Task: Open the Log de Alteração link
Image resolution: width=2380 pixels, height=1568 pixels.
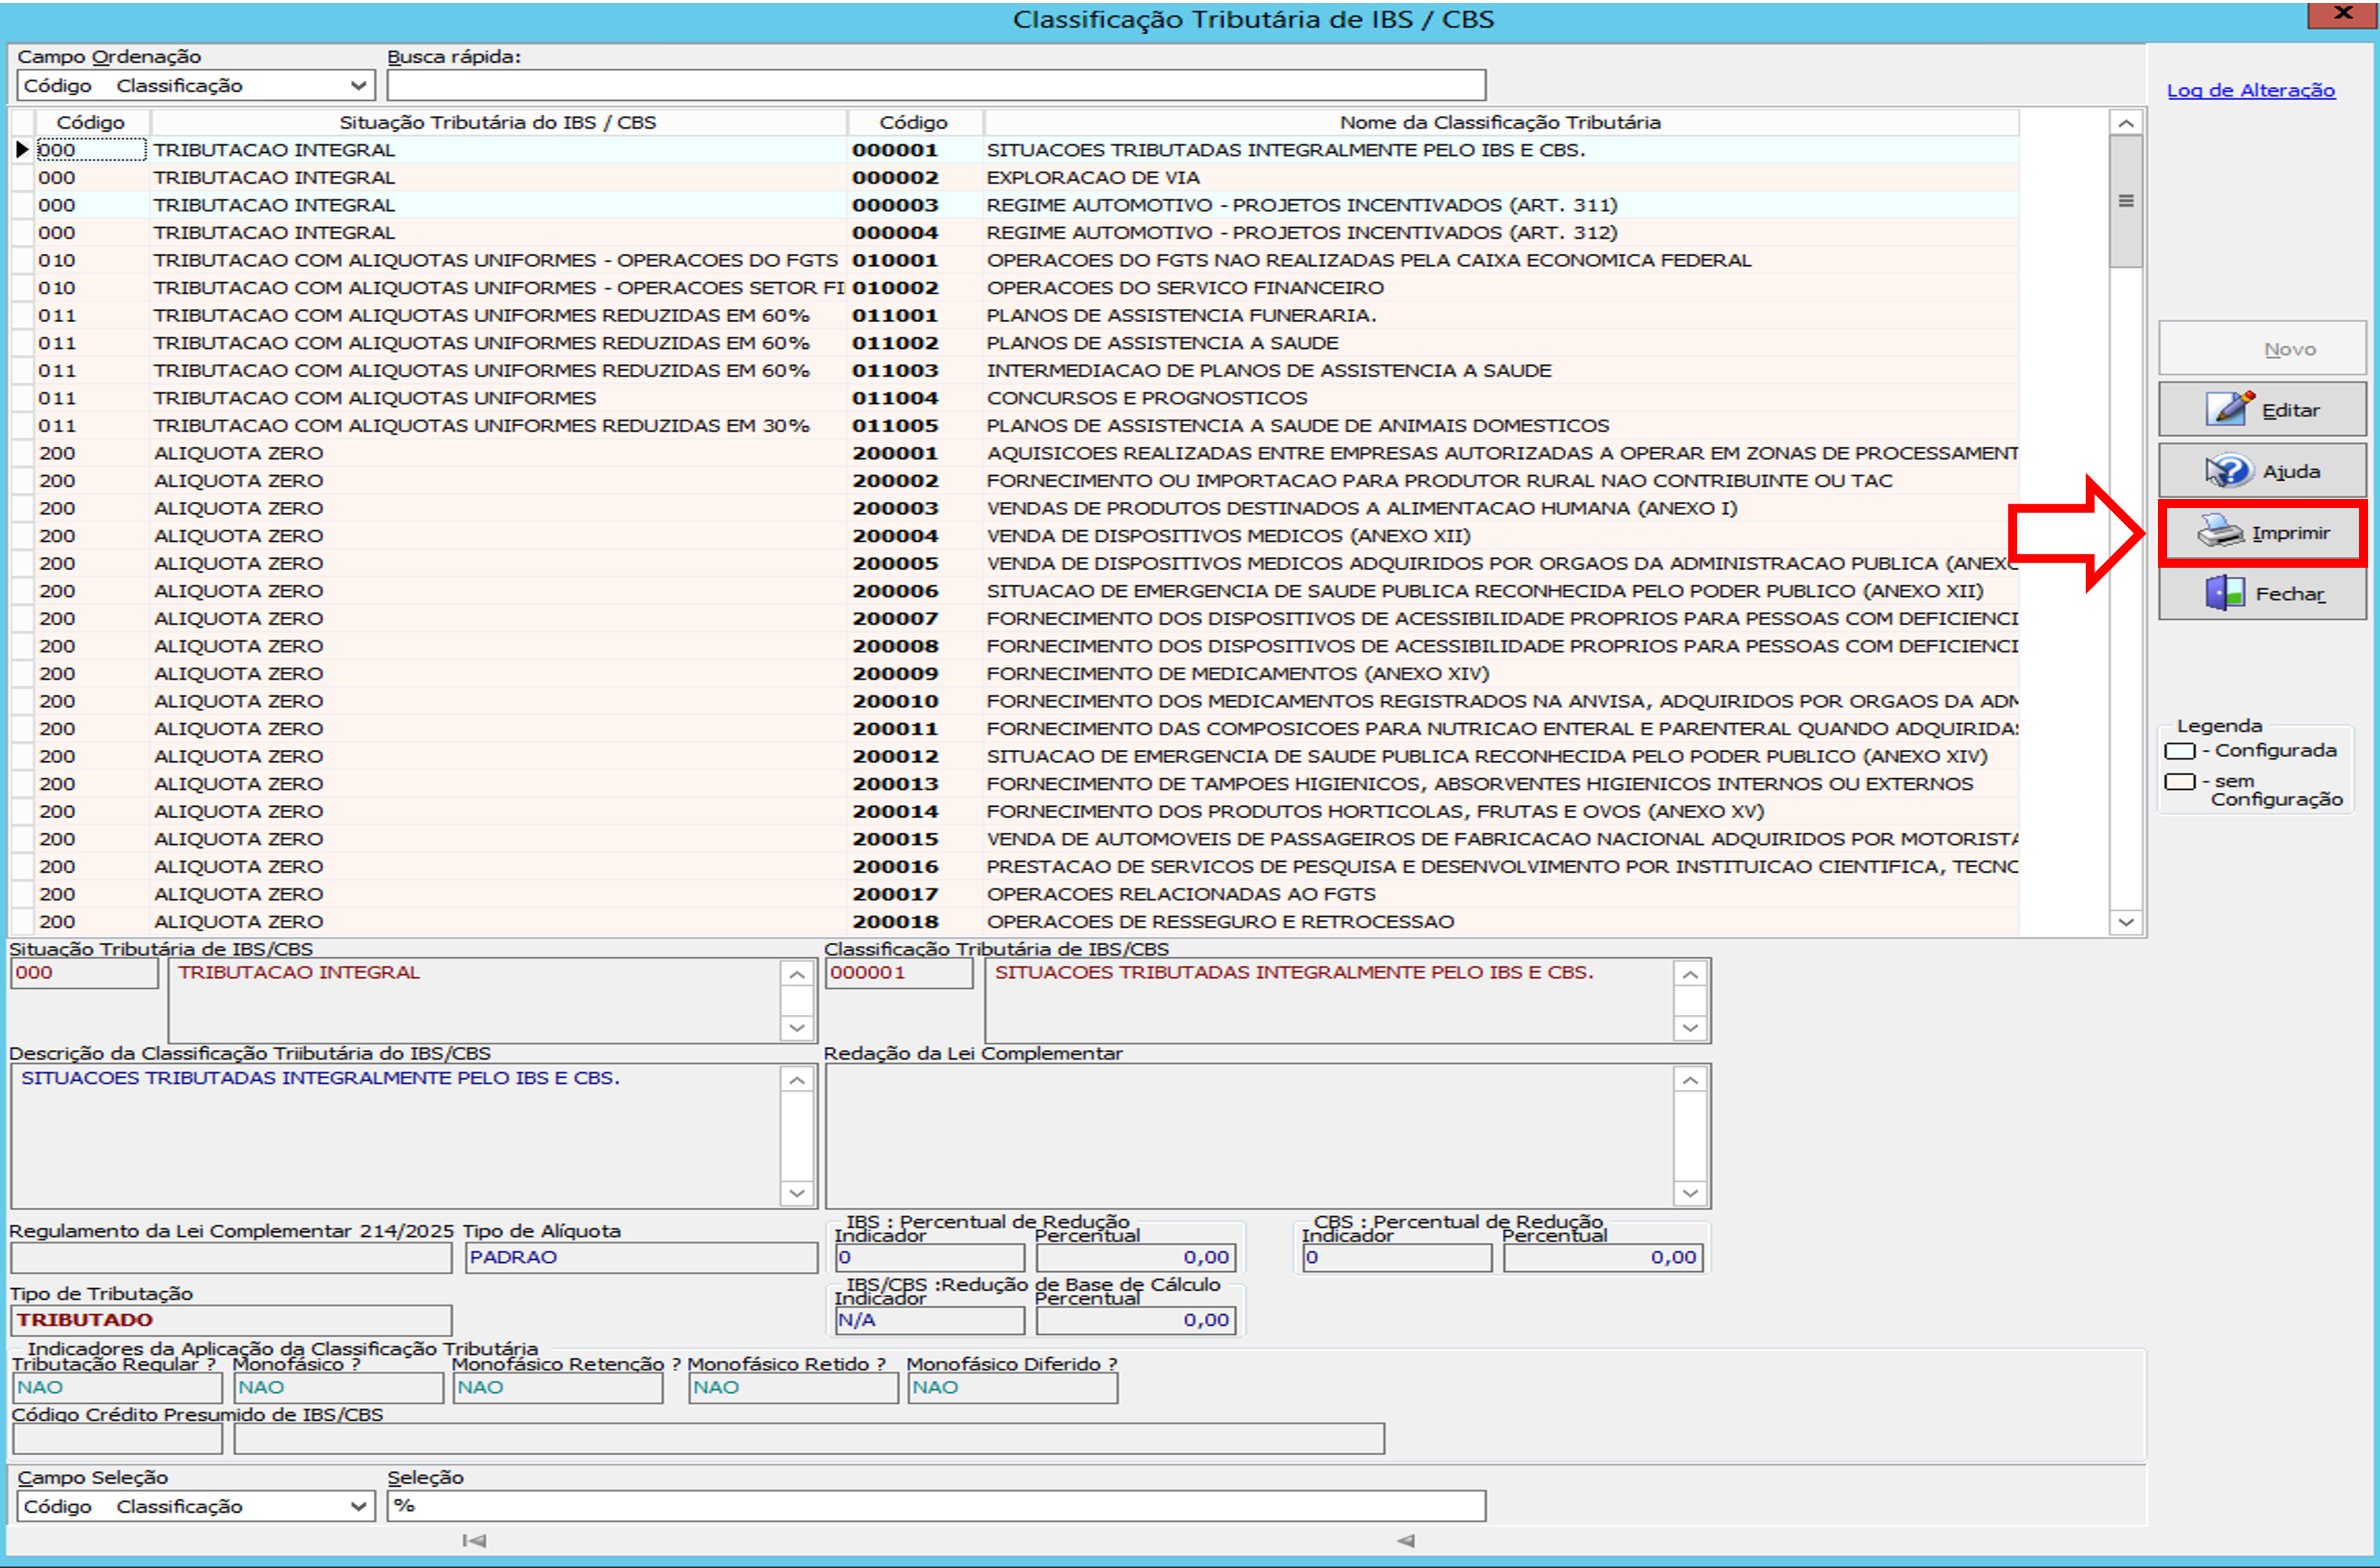Action: [2250, 91]
